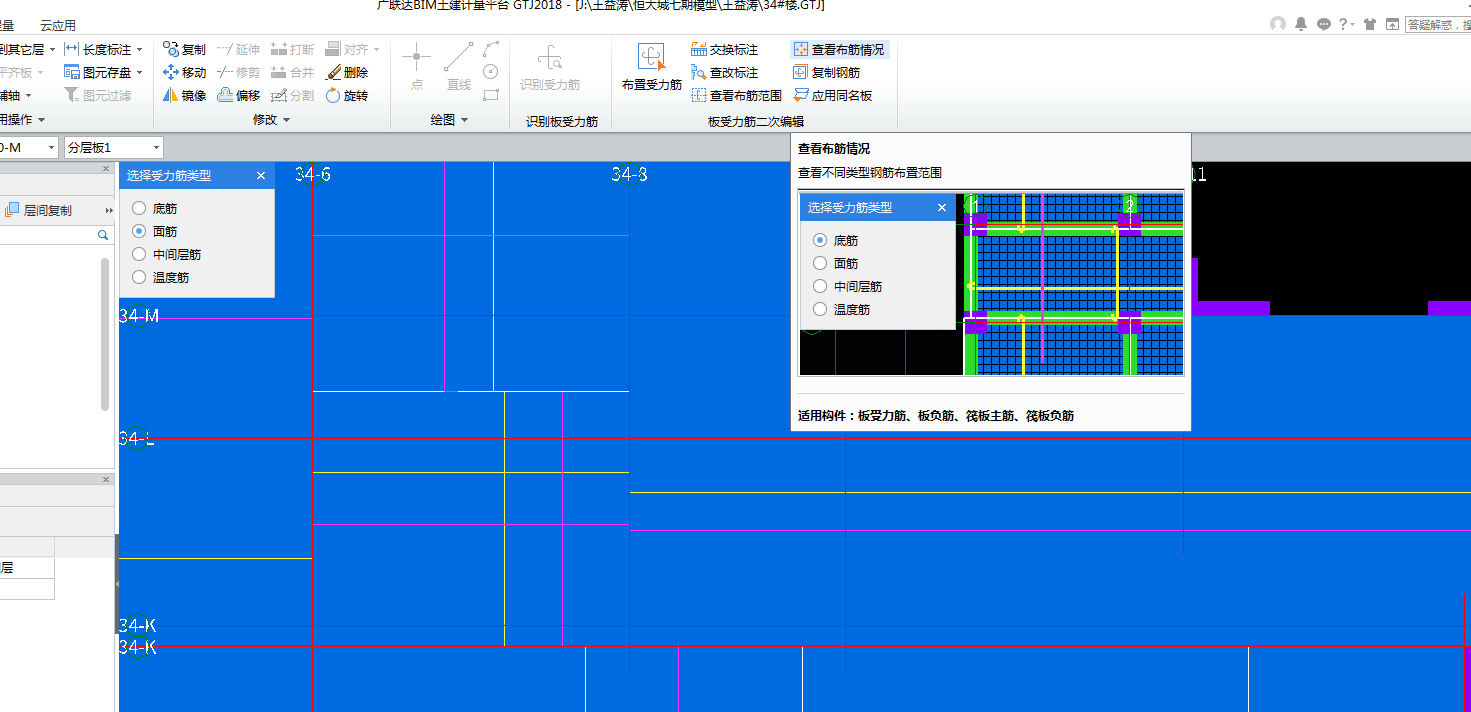This screenshot has height=712, width=1471.
Task: Click the 识别板受力筋 group label
Action: point(562,121)
